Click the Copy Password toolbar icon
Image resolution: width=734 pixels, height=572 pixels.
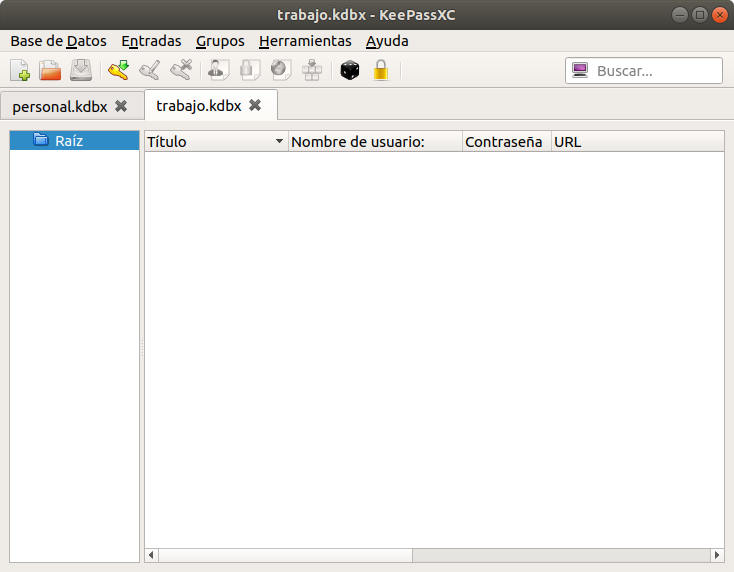click(250, 70)
